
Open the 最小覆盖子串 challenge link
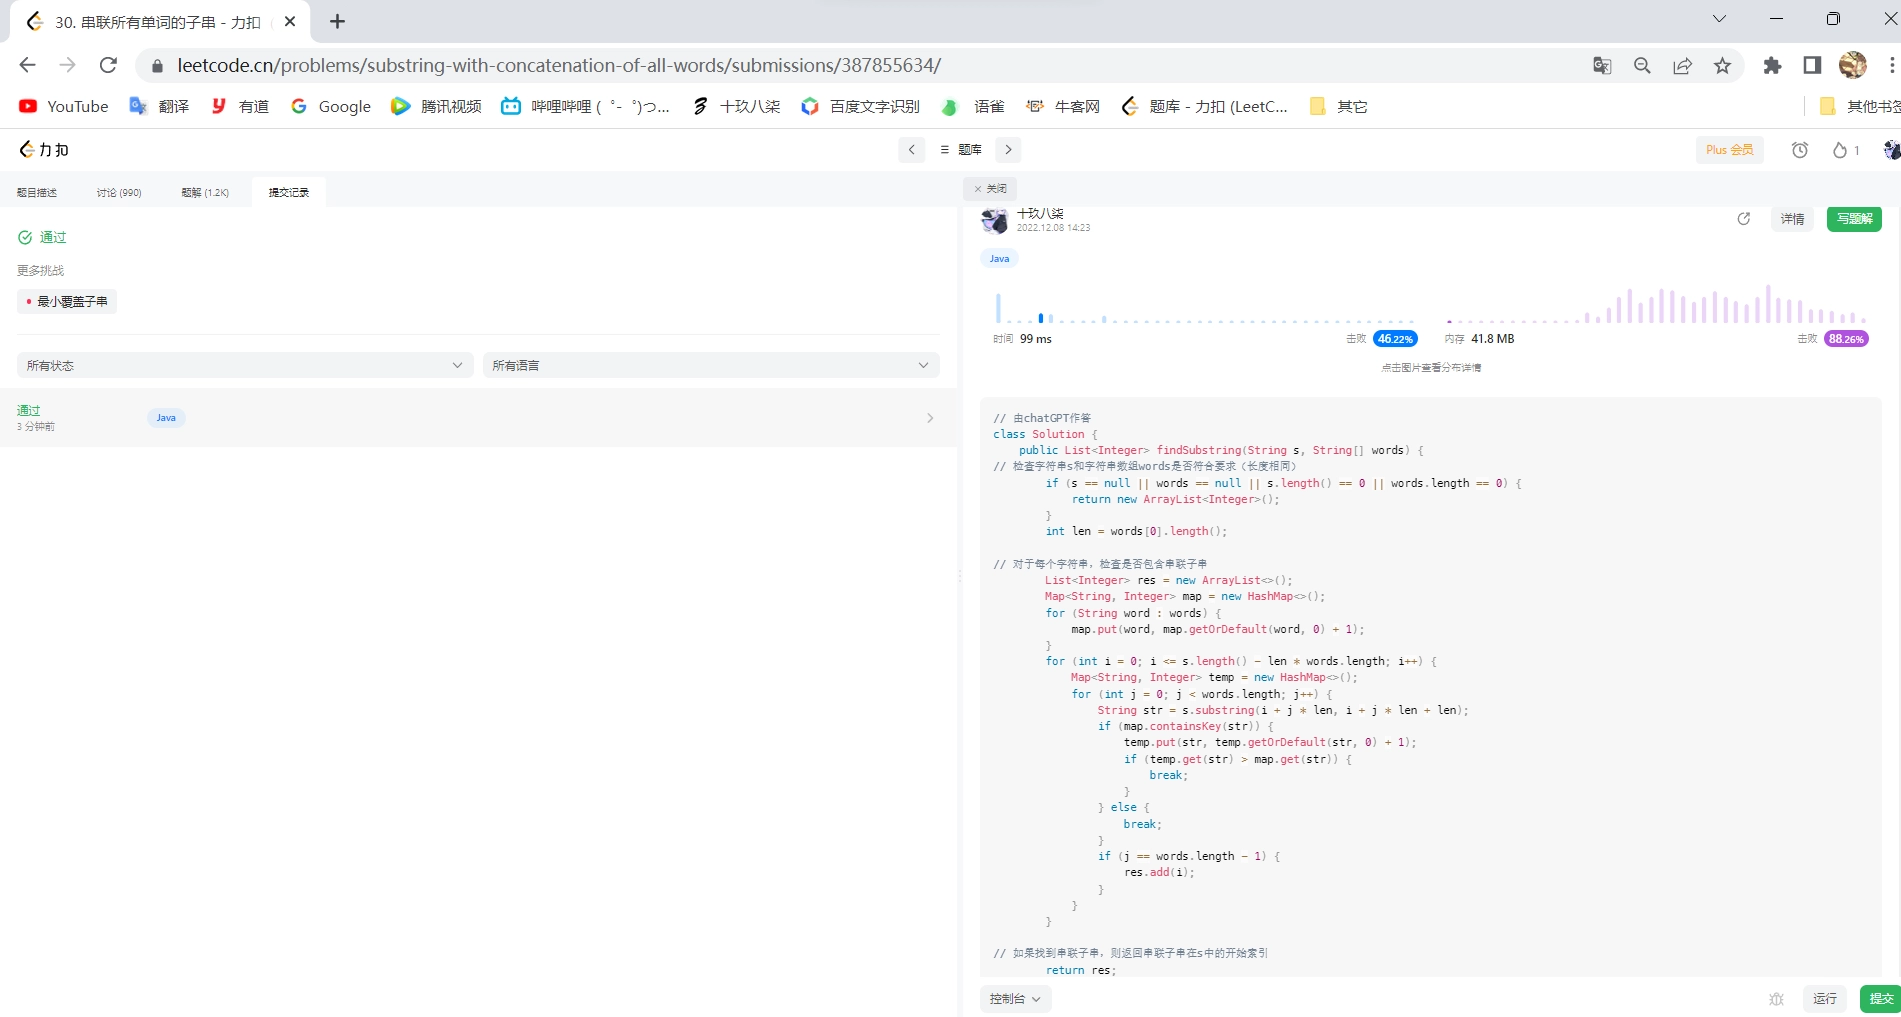(x=67, y=302)
